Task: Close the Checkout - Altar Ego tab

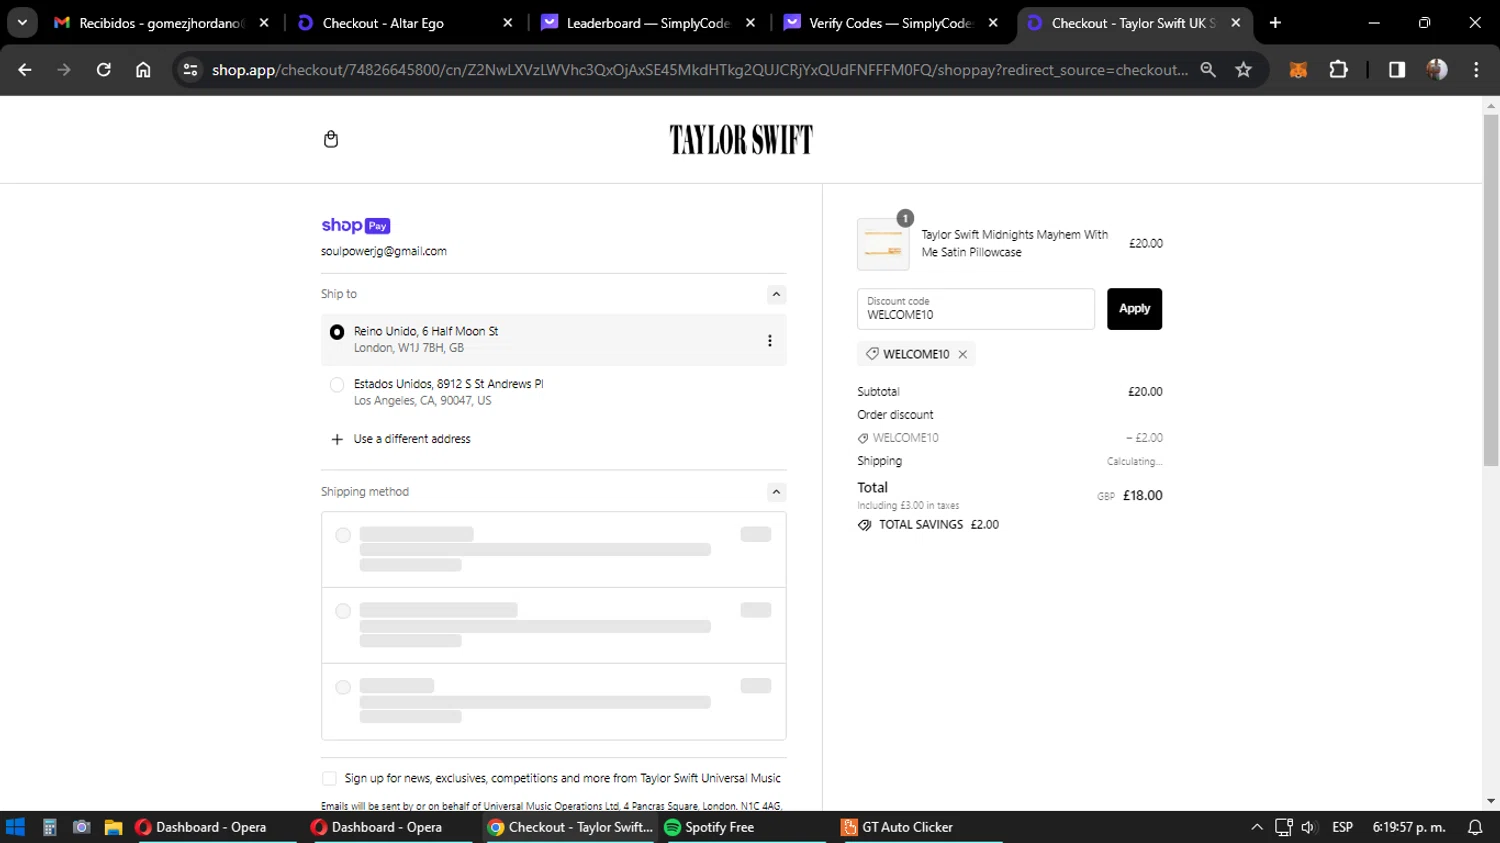Action: tap(507, 23)
